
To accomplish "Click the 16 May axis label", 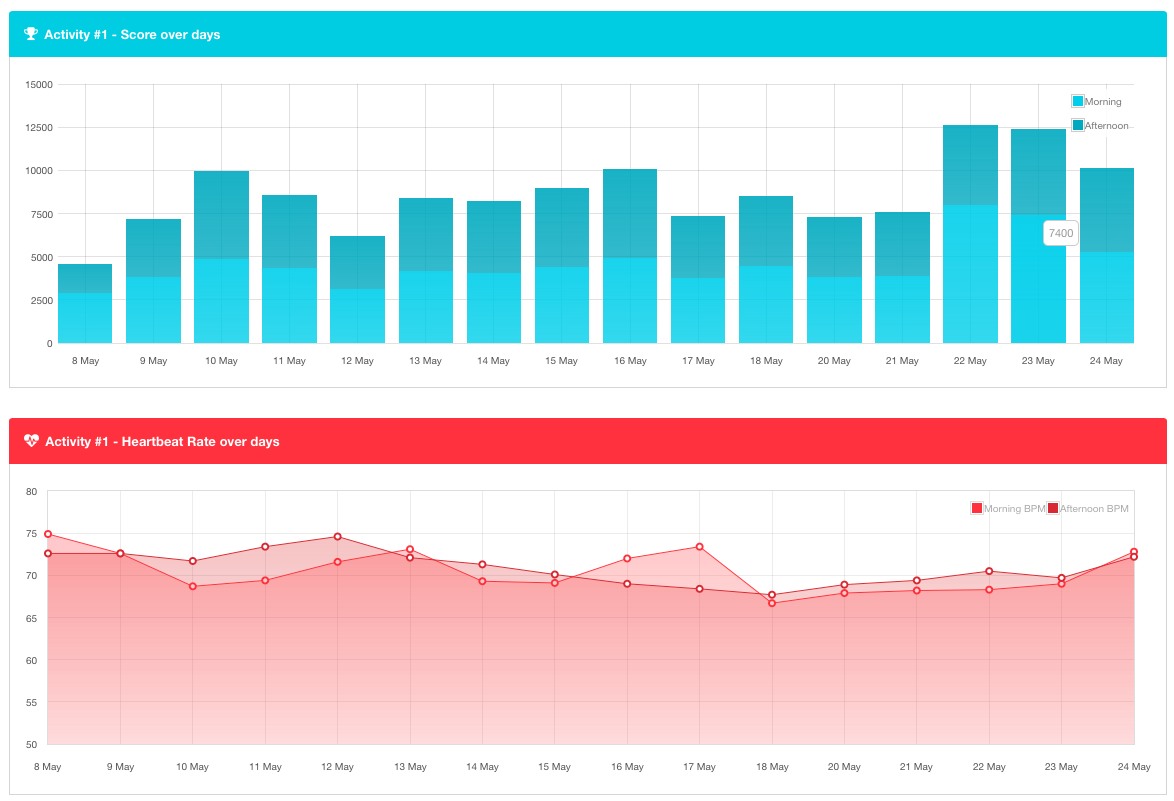I will pyautogui.click(x=629, y=360).
